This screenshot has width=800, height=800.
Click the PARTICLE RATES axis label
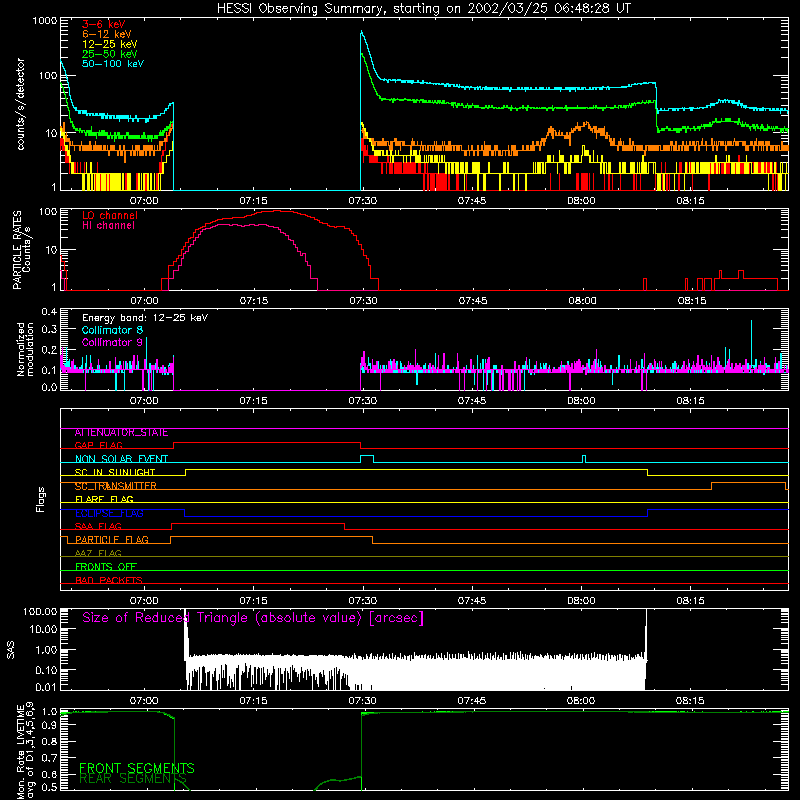21,250
